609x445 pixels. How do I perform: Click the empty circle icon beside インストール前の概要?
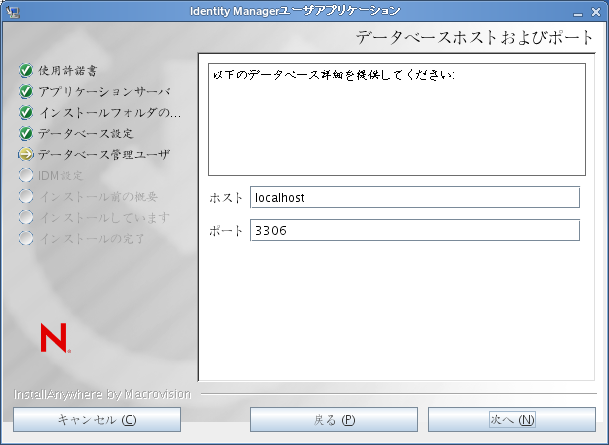[26, 196]
